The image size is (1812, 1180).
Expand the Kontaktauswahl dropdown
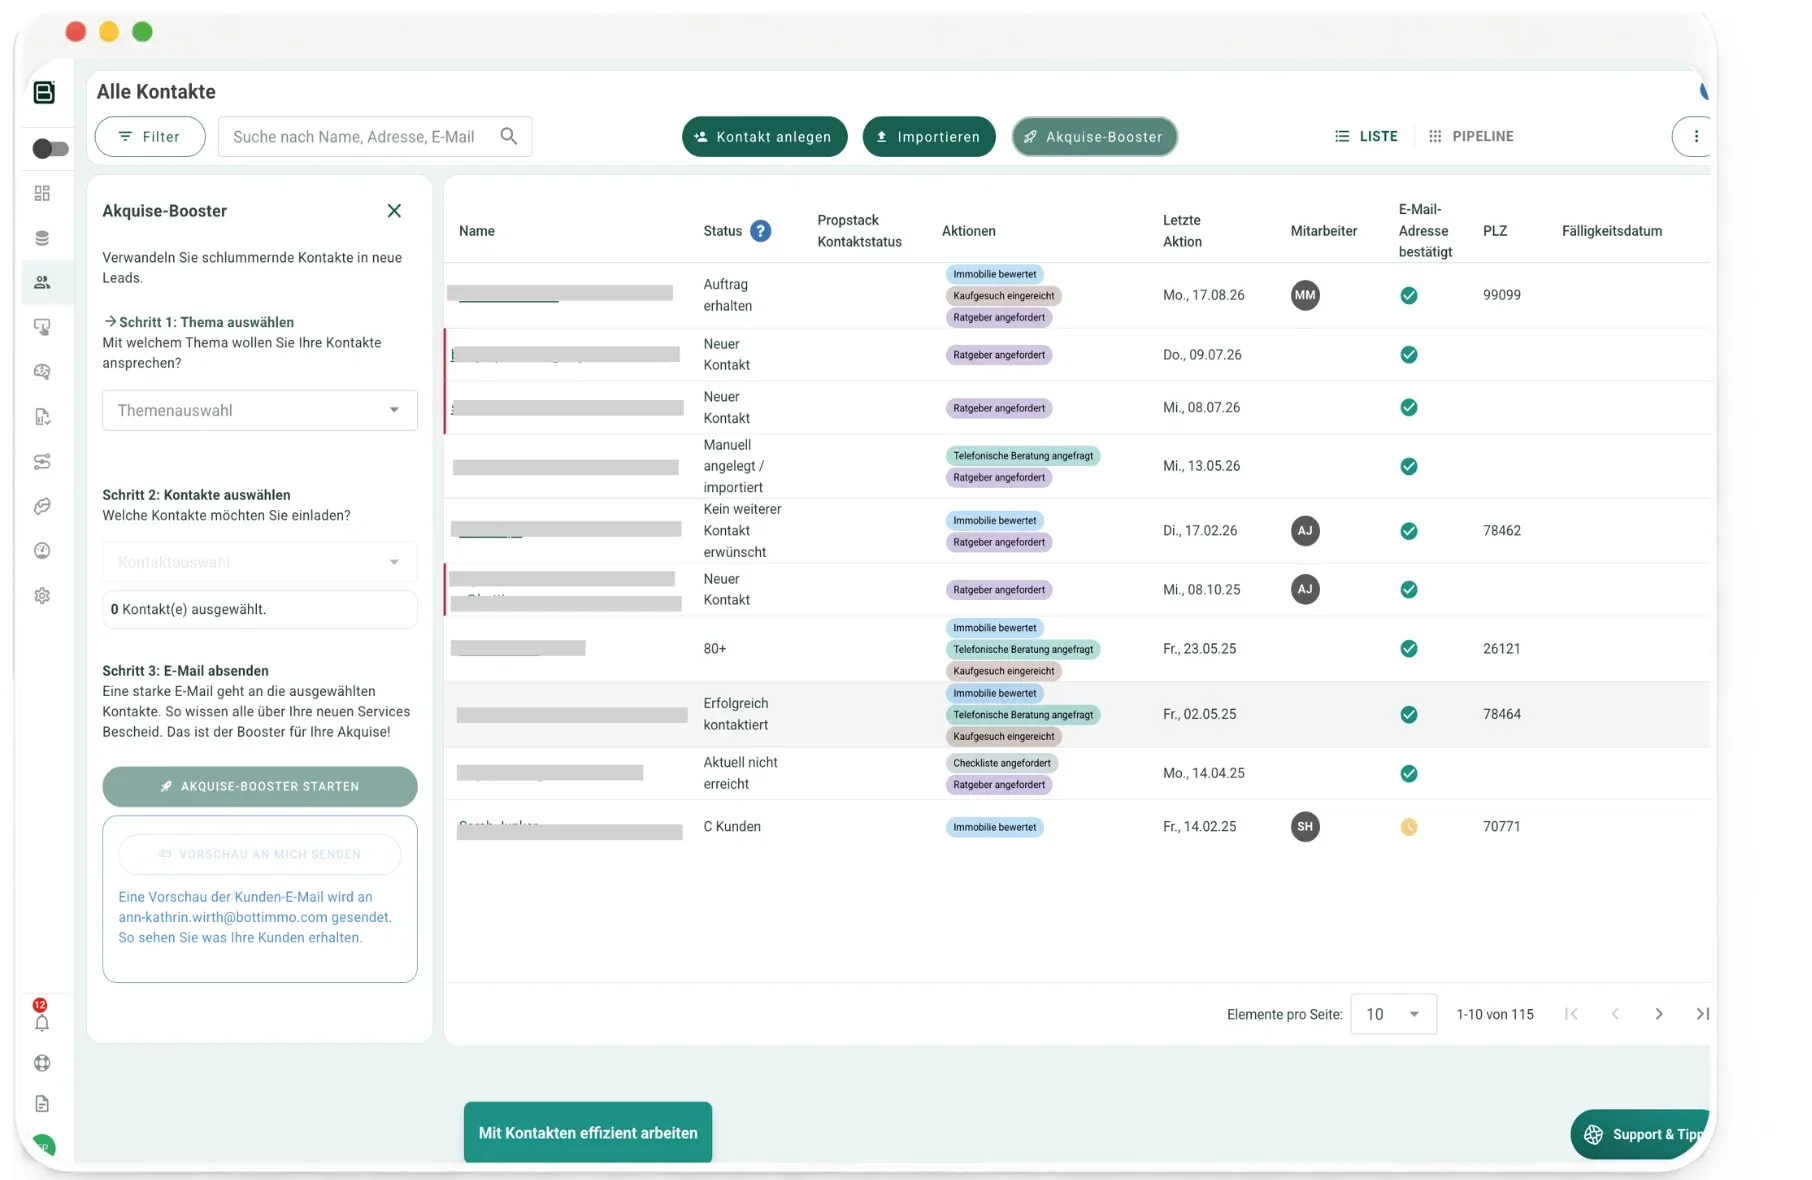click(x=260, y=562)
